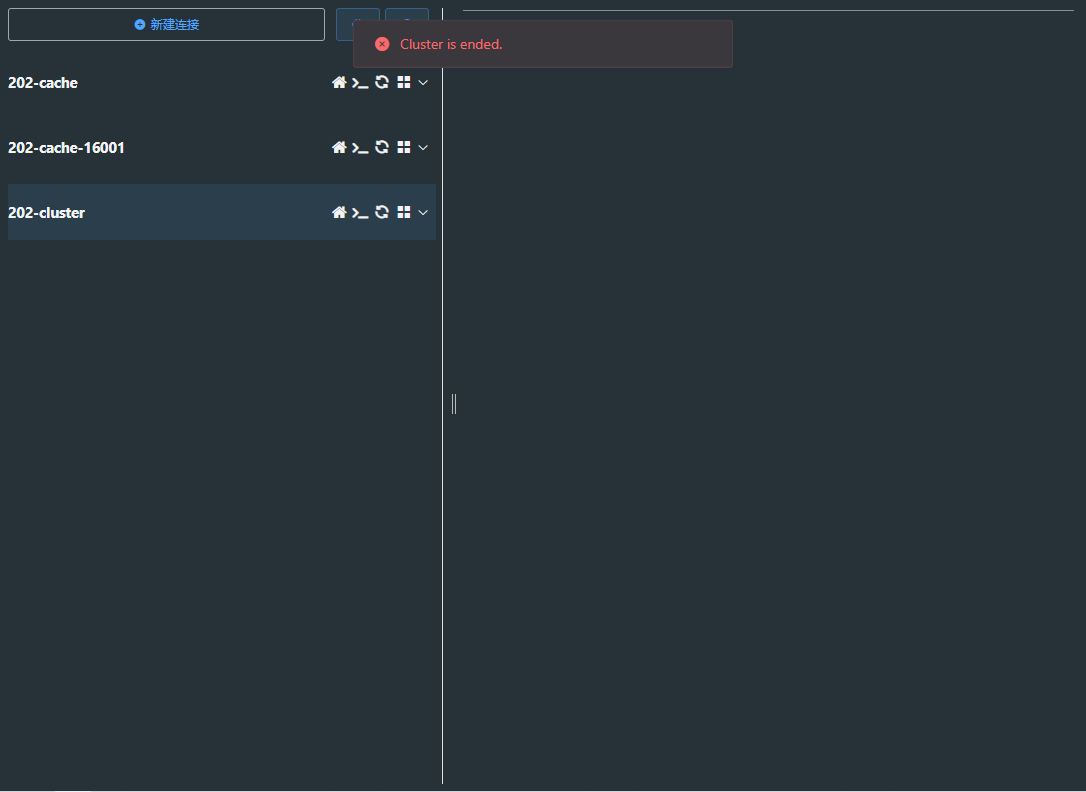This screenshot has height=792, width=1086.
Task: Select the 202-cache connection entry
Action: coord(150,82)
